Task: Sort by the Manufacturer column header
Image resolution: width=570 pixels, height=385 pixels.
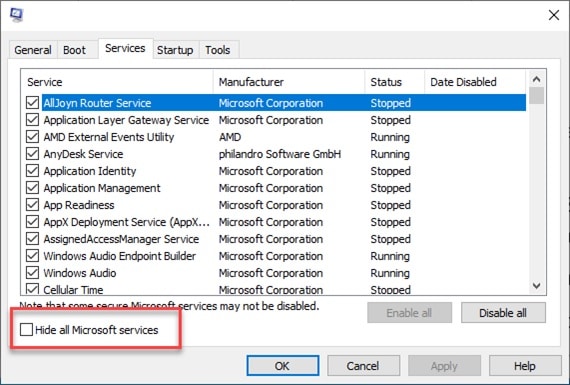Action: point(289,82)
